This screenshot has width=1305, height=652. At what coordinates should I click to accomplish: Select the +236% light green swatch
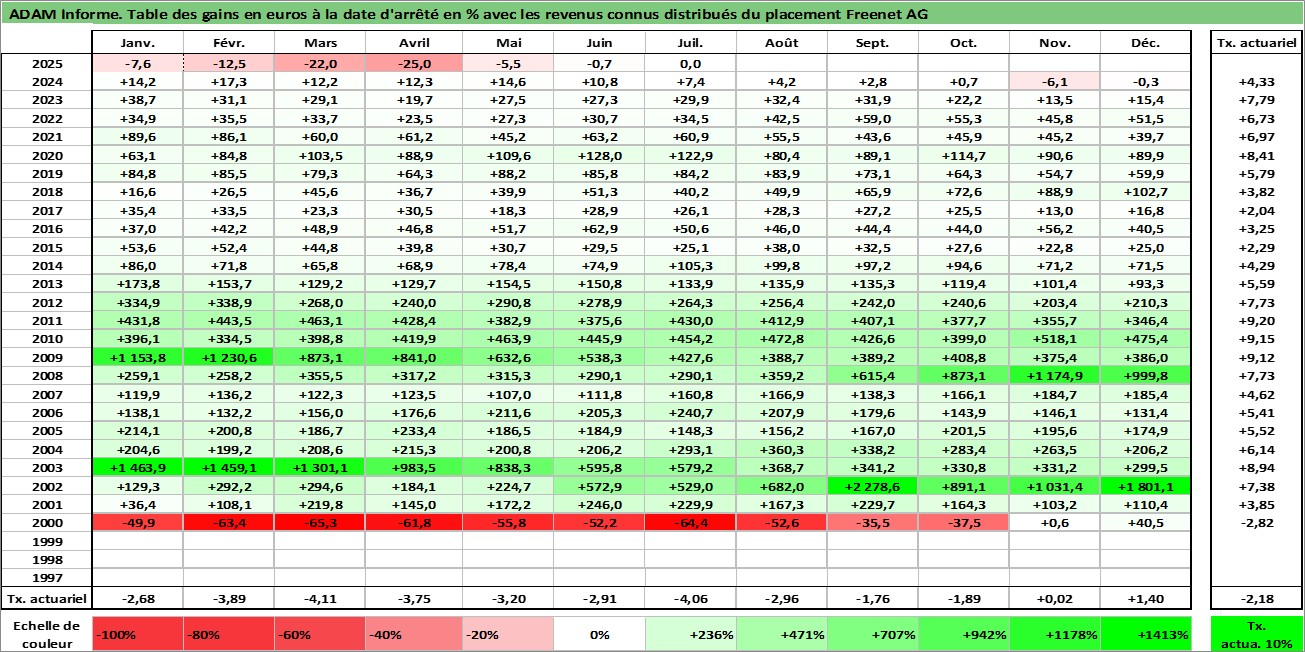(x=690, y=634)
